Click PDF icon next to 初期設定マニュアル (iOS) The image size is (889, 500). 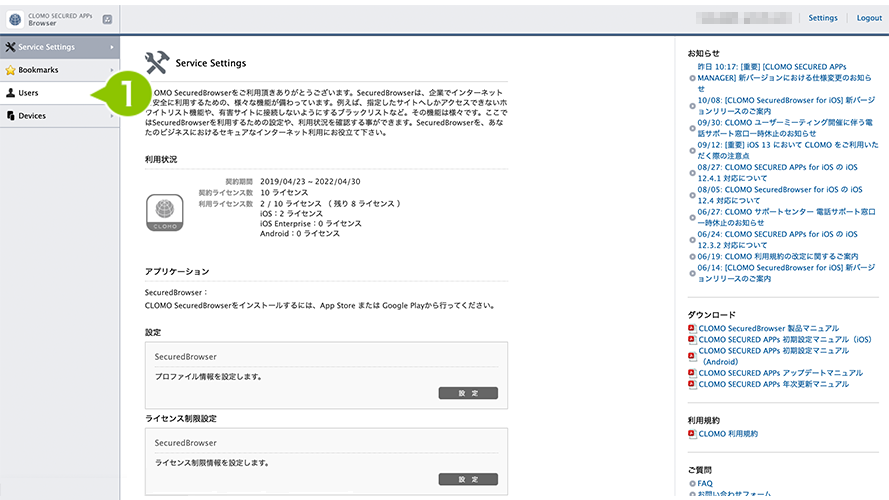692,340
